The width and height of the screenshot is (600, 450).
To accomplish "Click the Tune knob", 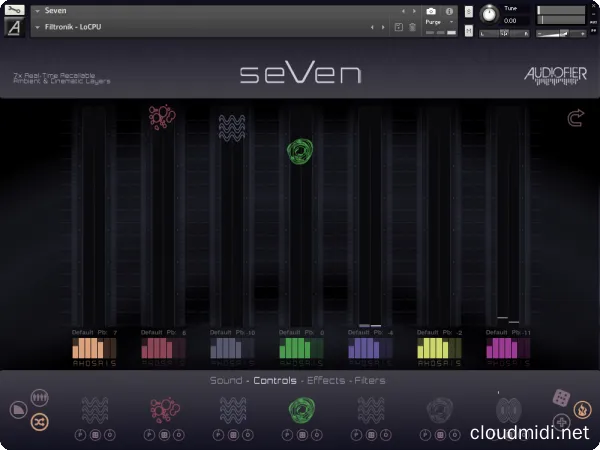I will [x=489, y=15].
